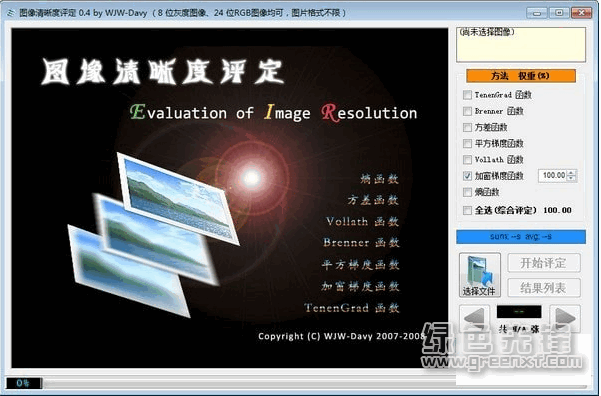This screenshot has width=601, height=396.
Task: Check the 方差函数 option
Action: pyautogui.click(x=467, y=127)
